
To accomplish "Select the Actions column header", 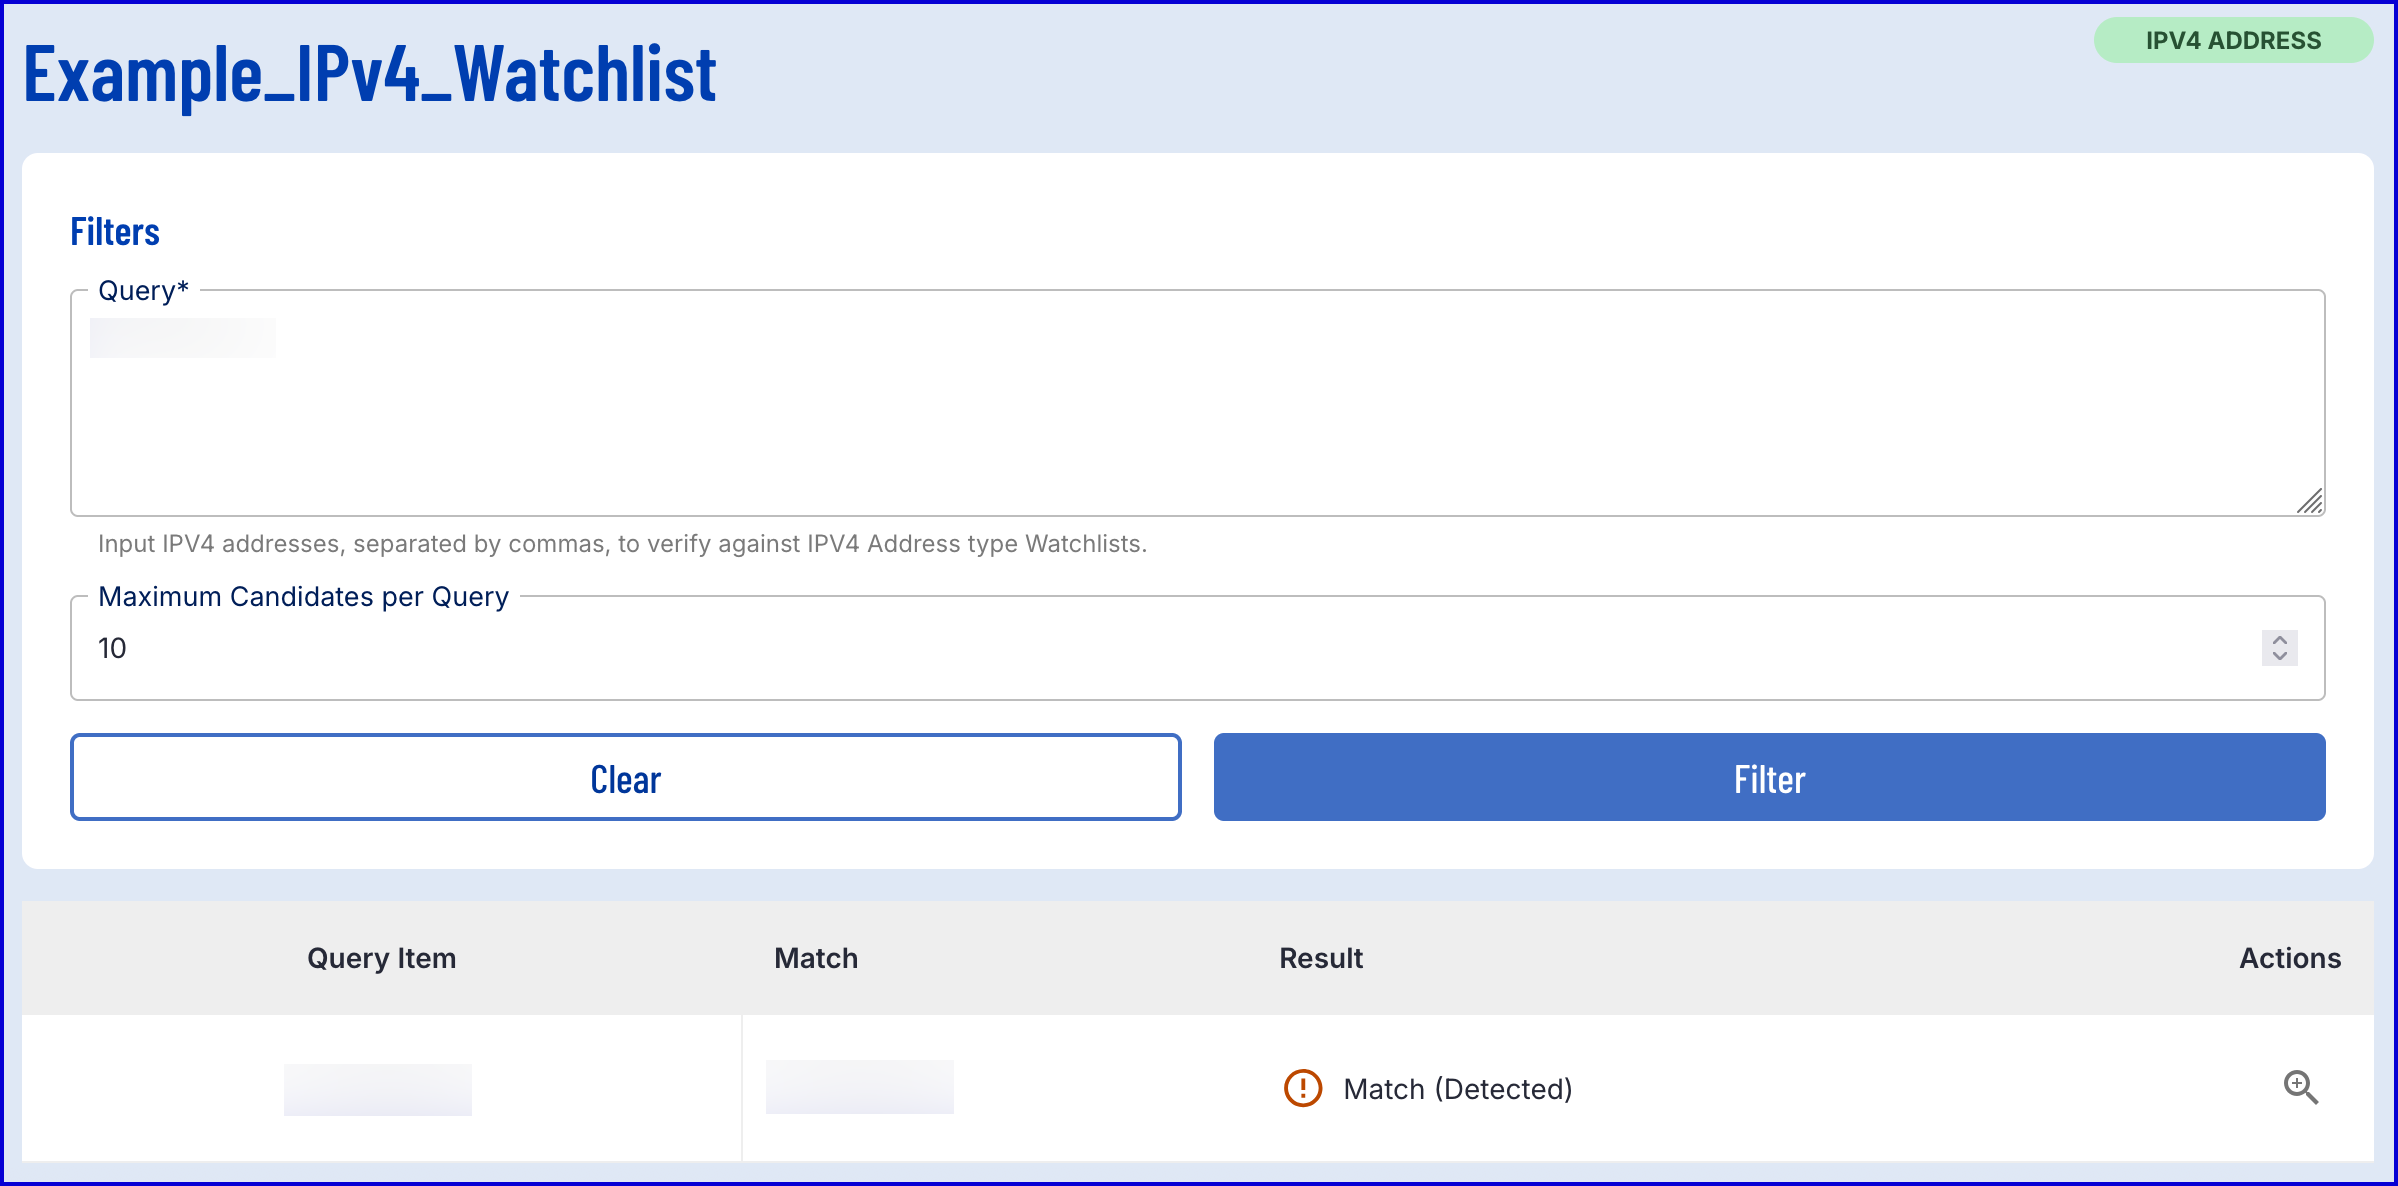I will point(2289,958).
